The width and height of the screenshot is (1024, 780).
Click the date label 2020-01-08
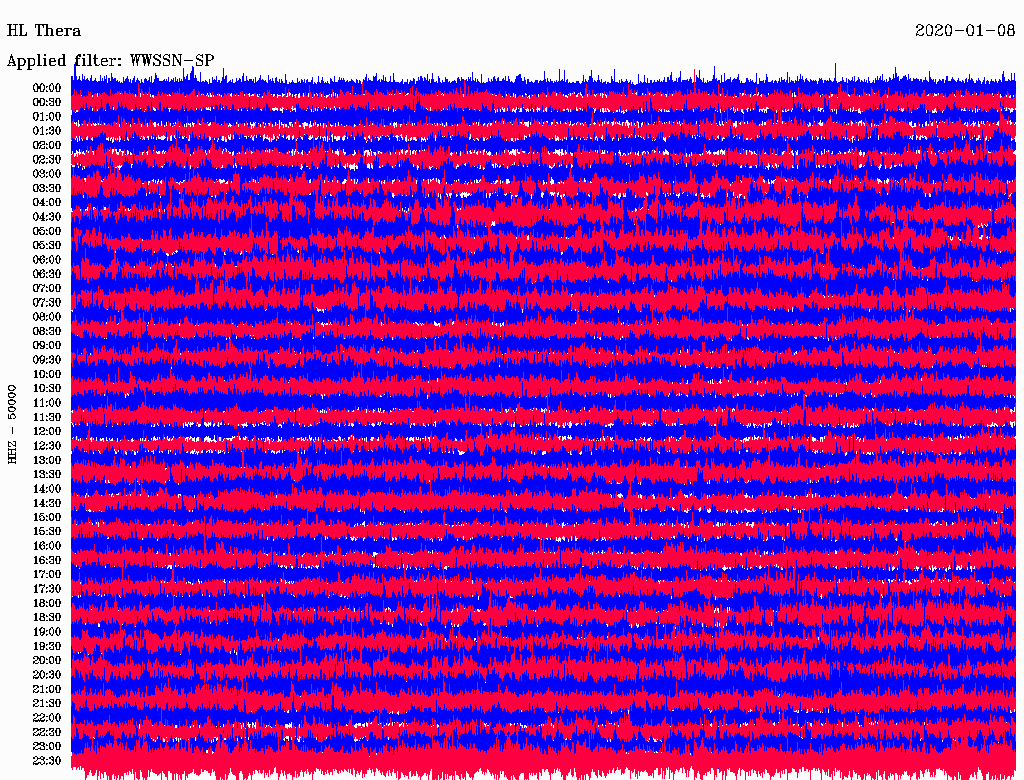pos(965,31)
